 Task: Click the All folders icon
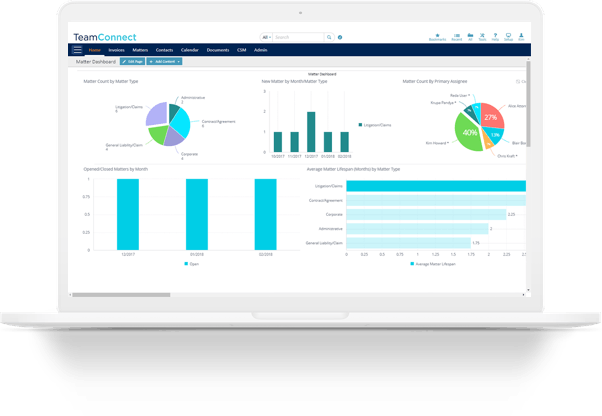click(470, 37)
